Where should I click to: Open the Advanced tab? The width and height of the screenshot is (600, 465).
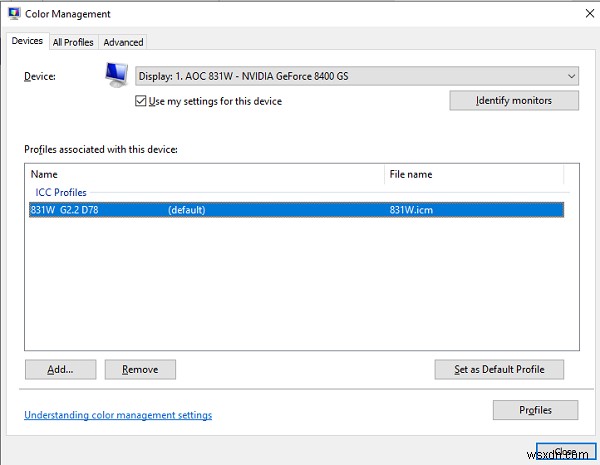click(x=123, y=42)
